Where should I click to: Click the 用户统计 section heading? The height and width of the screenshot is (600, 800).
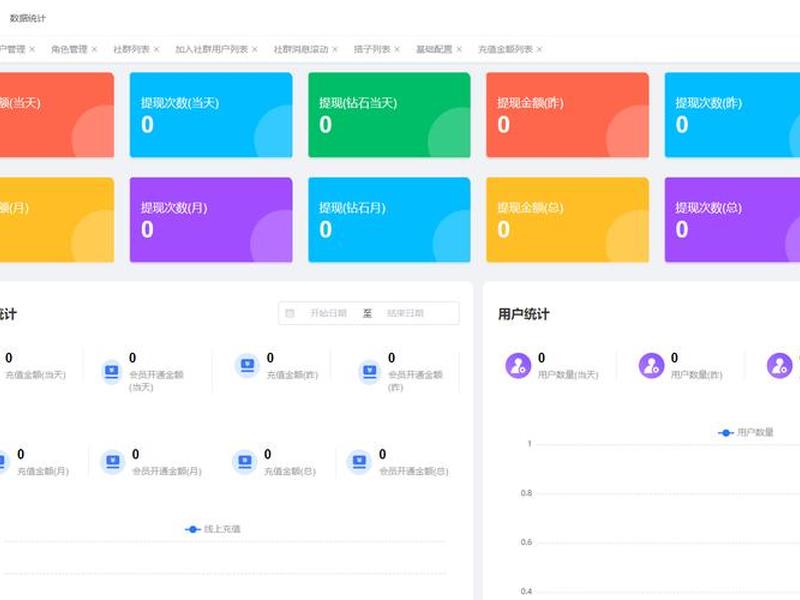(523, 314)
